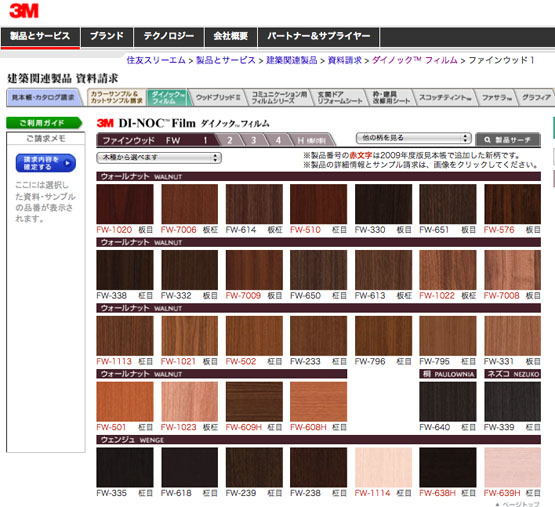Image resolution: width=555 pixels, height=507 pixels.
Task: Select 枠・建具改修用シート tab
Action: 390,97
